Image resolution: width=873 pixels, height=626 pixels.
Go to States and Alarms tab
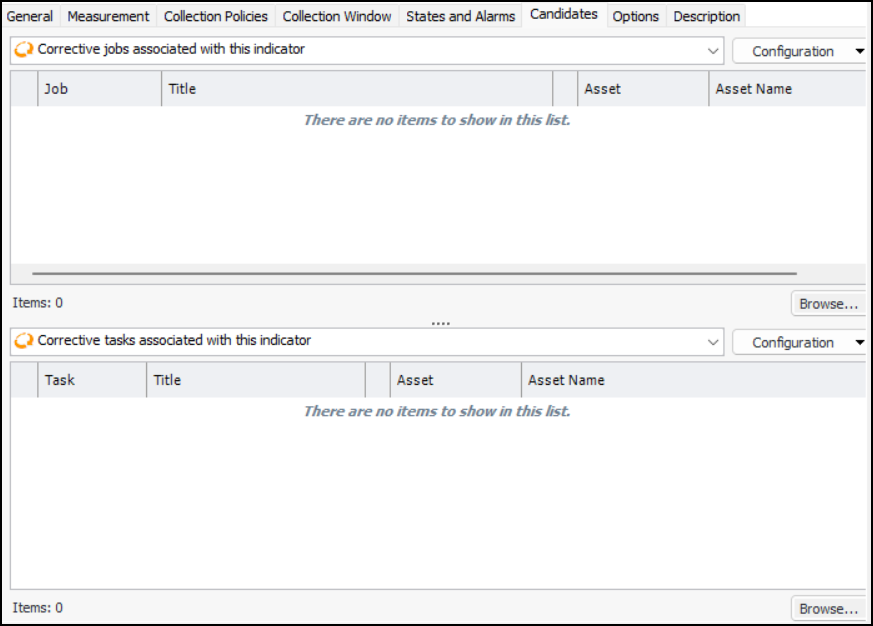click(x=460, y=16)
